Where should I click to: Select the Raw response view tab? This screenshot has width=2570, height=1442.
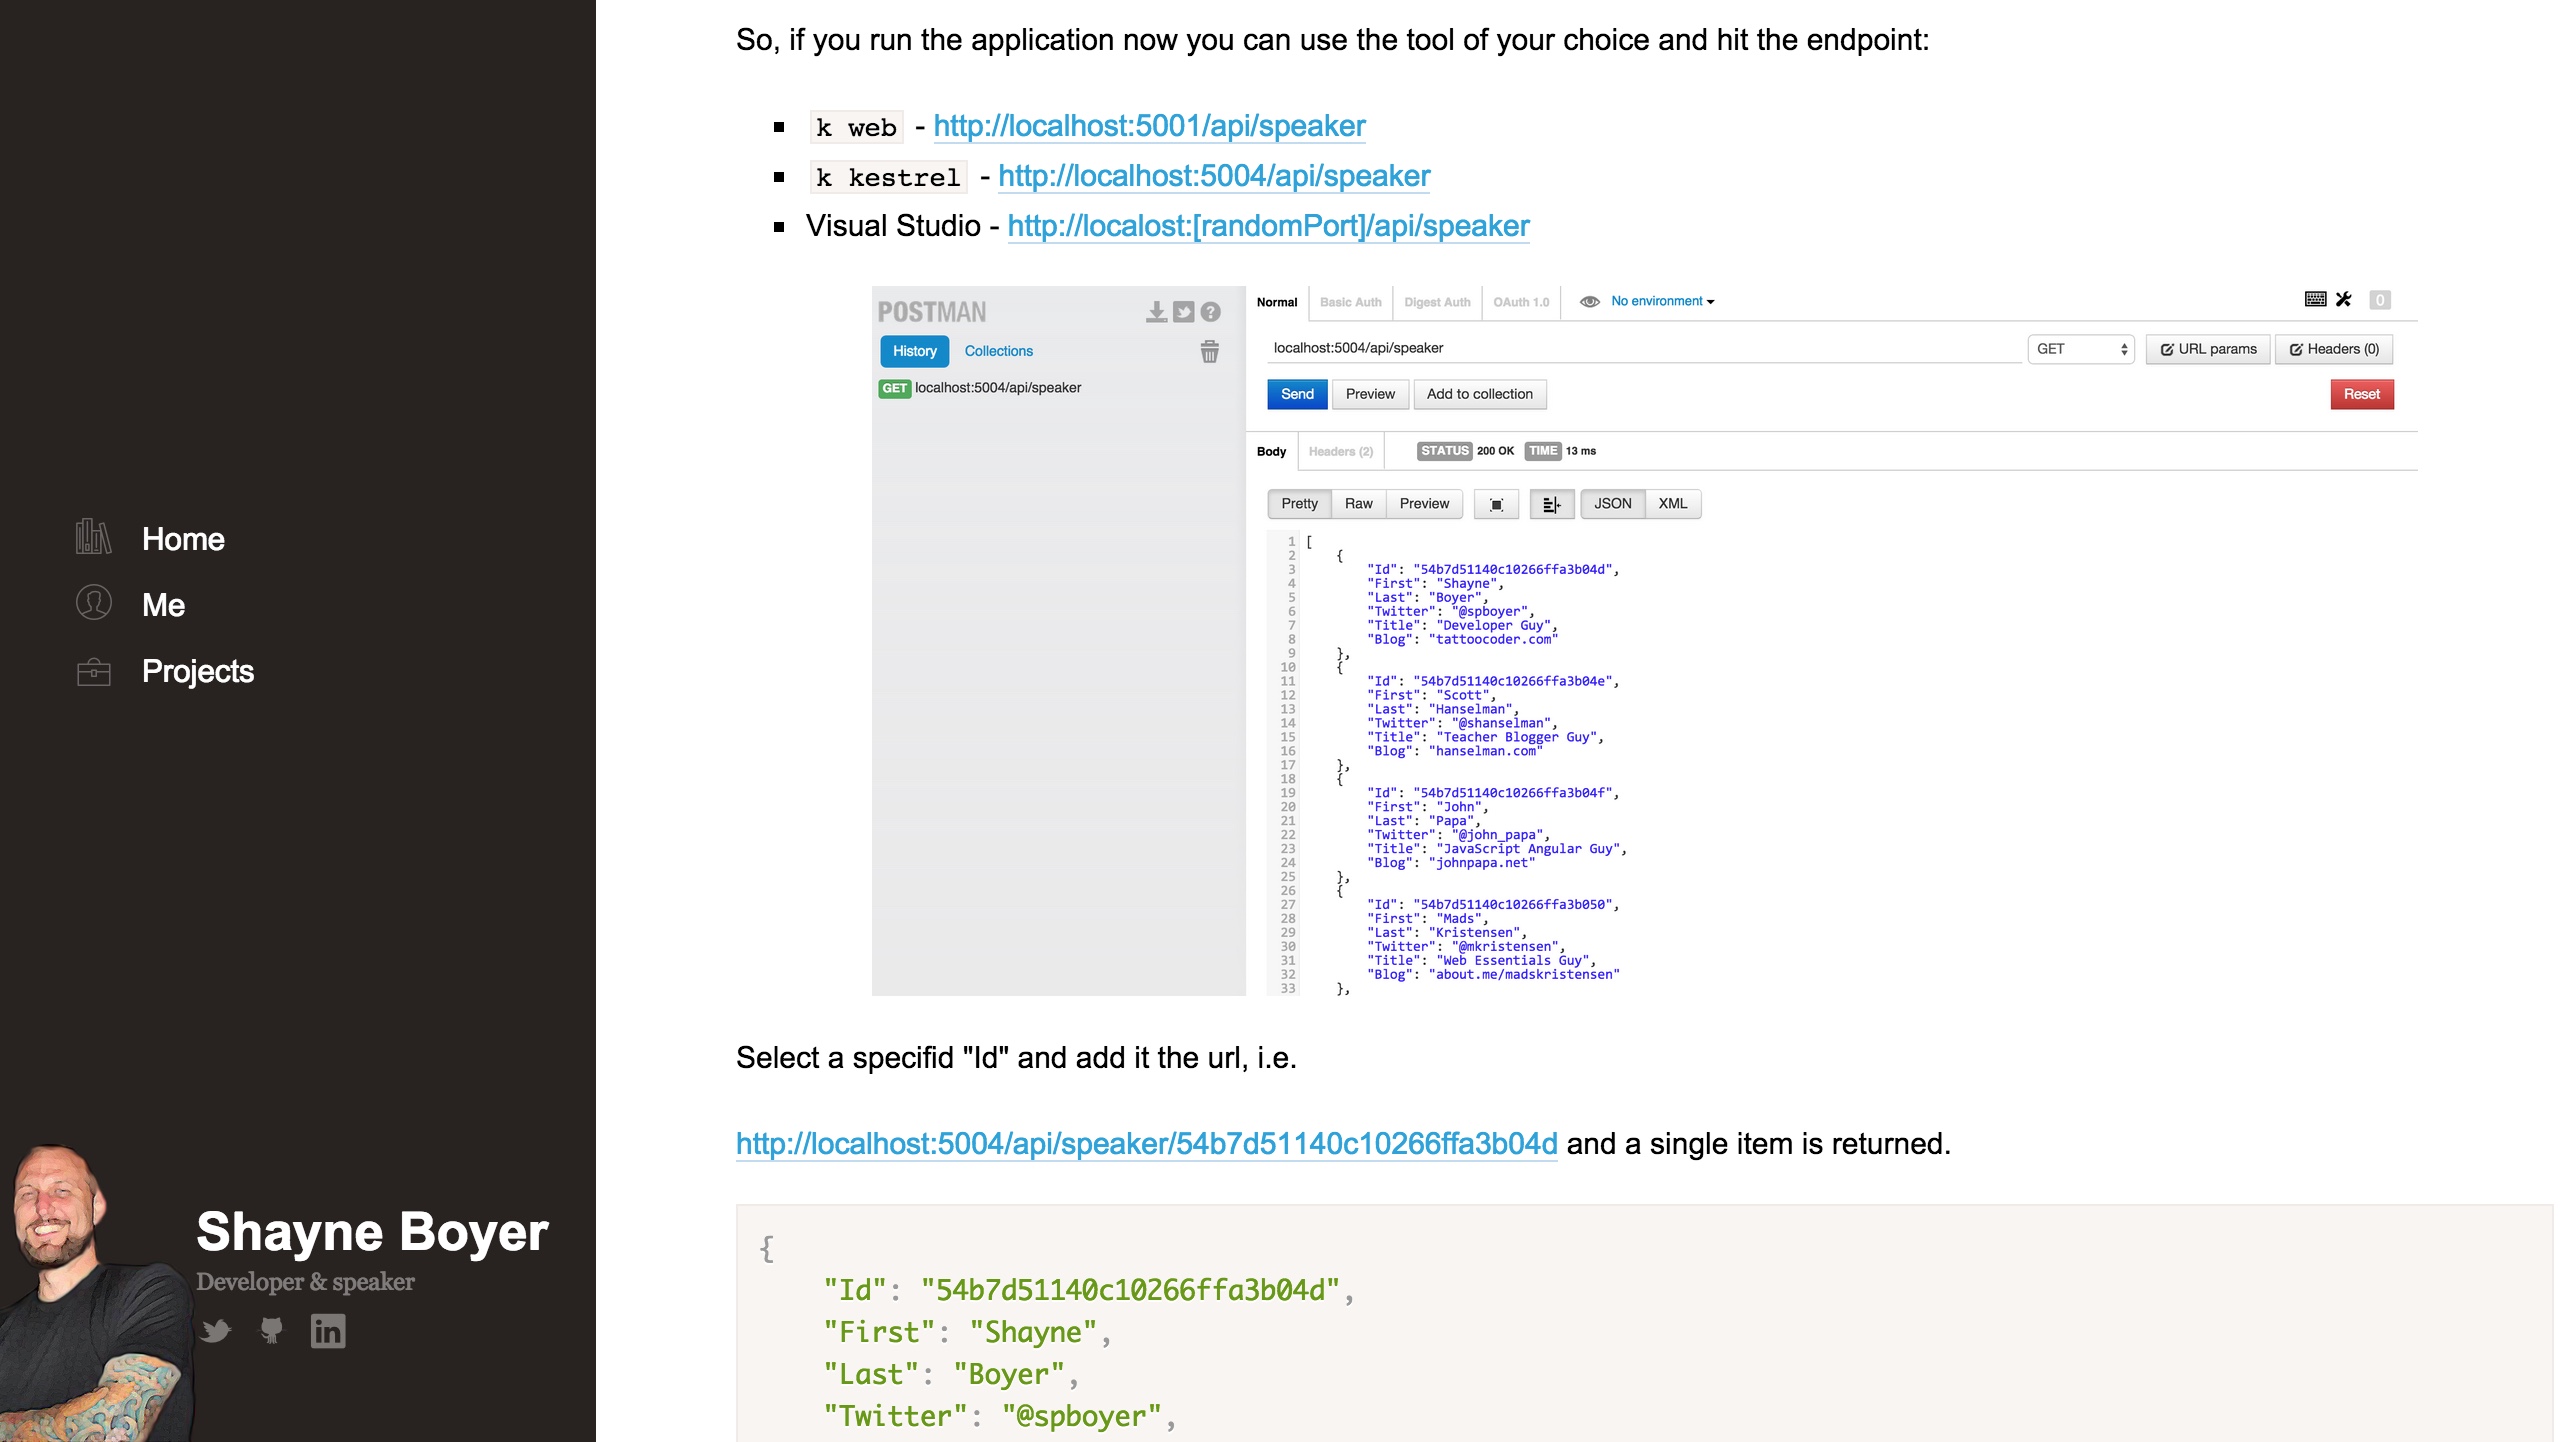(1358, 504)
